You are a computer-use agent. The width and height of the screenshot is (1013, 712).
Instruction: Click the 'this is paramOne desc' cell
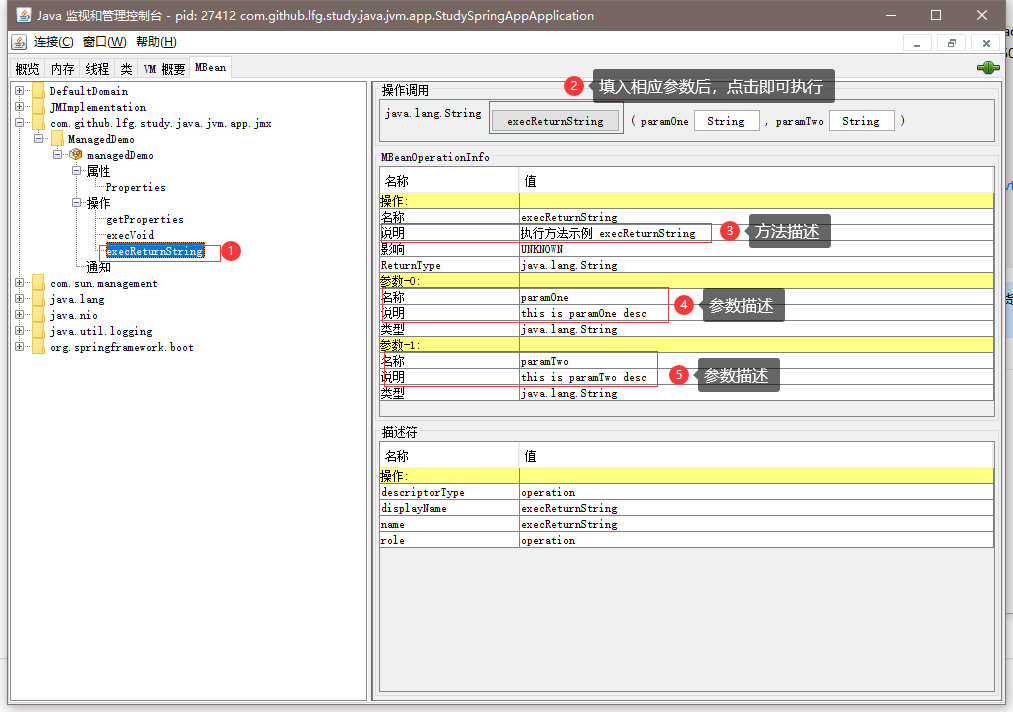point(757,313)
